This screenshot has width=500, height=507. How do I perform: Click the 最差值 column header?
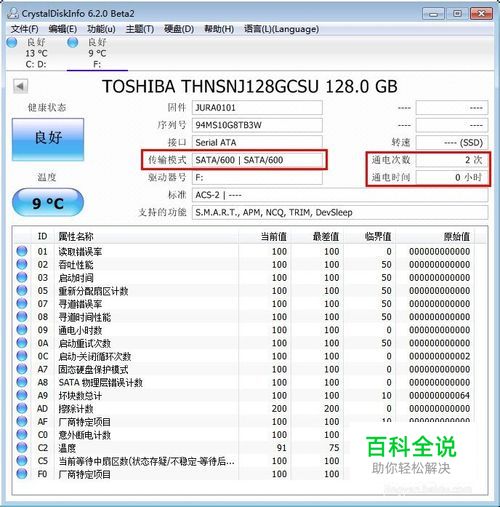[x=317, y=236]
